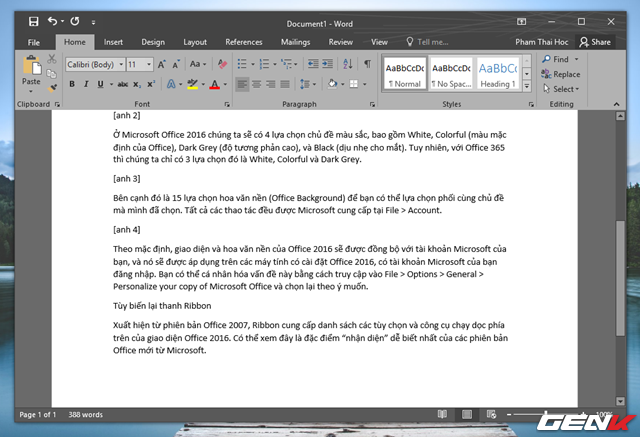Click the Save icon in quick access toolbar
This screenshot has height=437, width=640.
tap(33, 21)
